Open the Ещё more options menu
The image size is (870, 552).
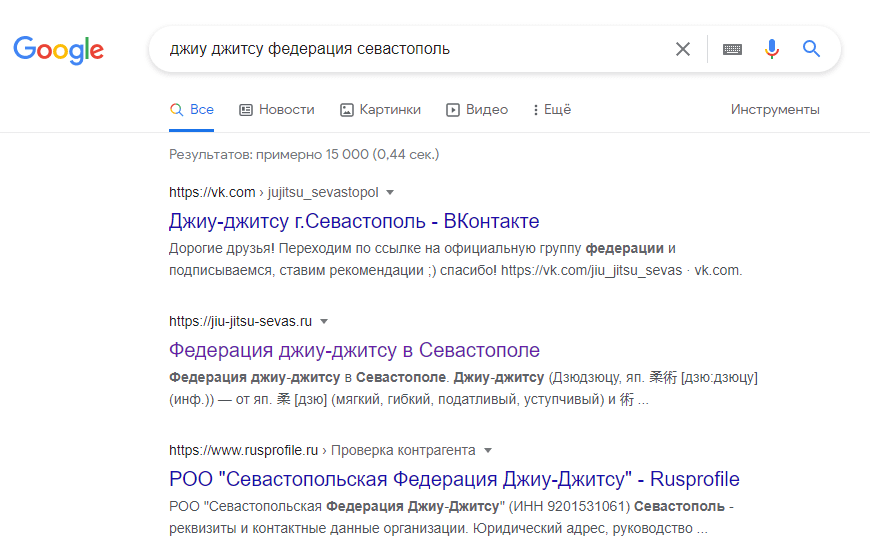(x=551, y=110)
